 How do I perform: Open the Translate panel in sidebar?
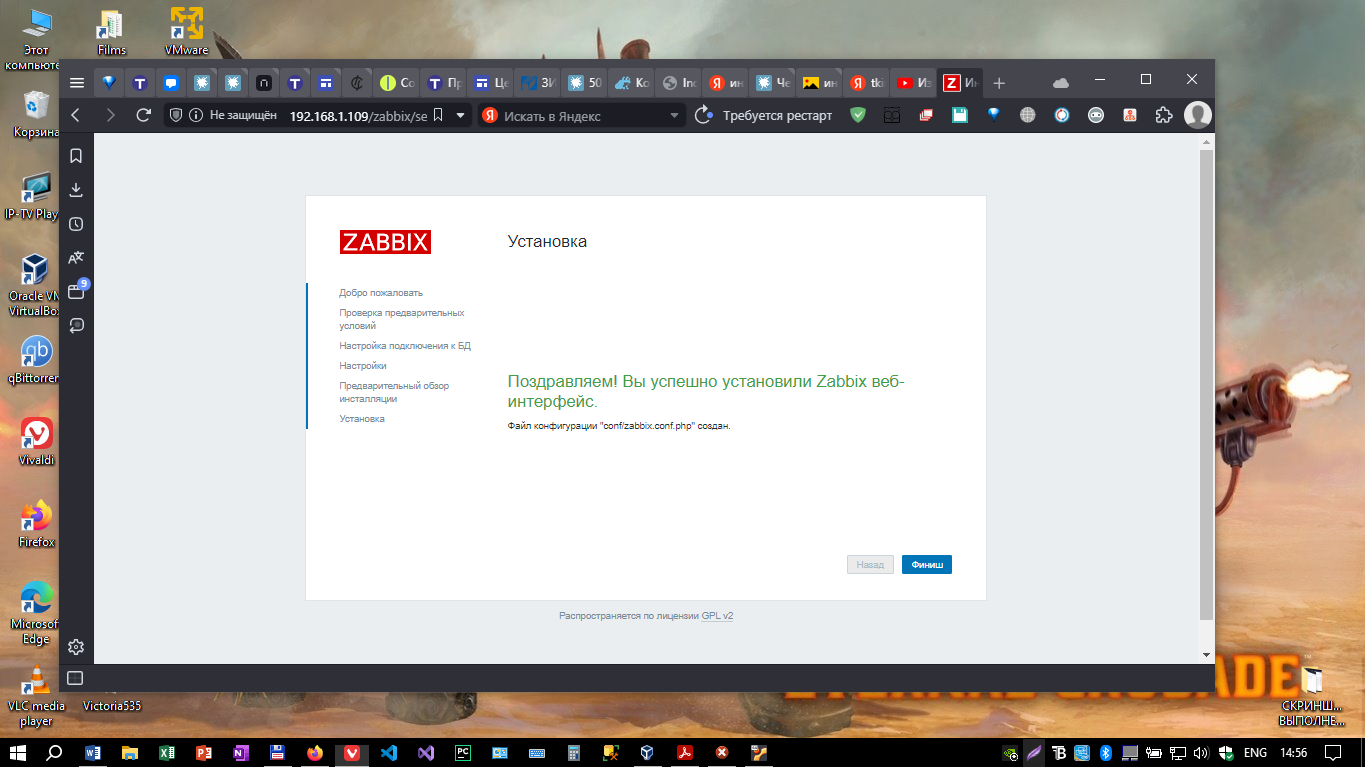click(x=76, y=258)
